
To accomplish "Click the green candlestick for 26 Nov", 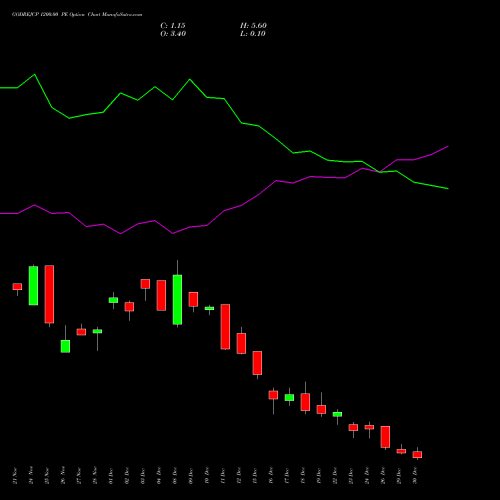I will click(65, 346).
